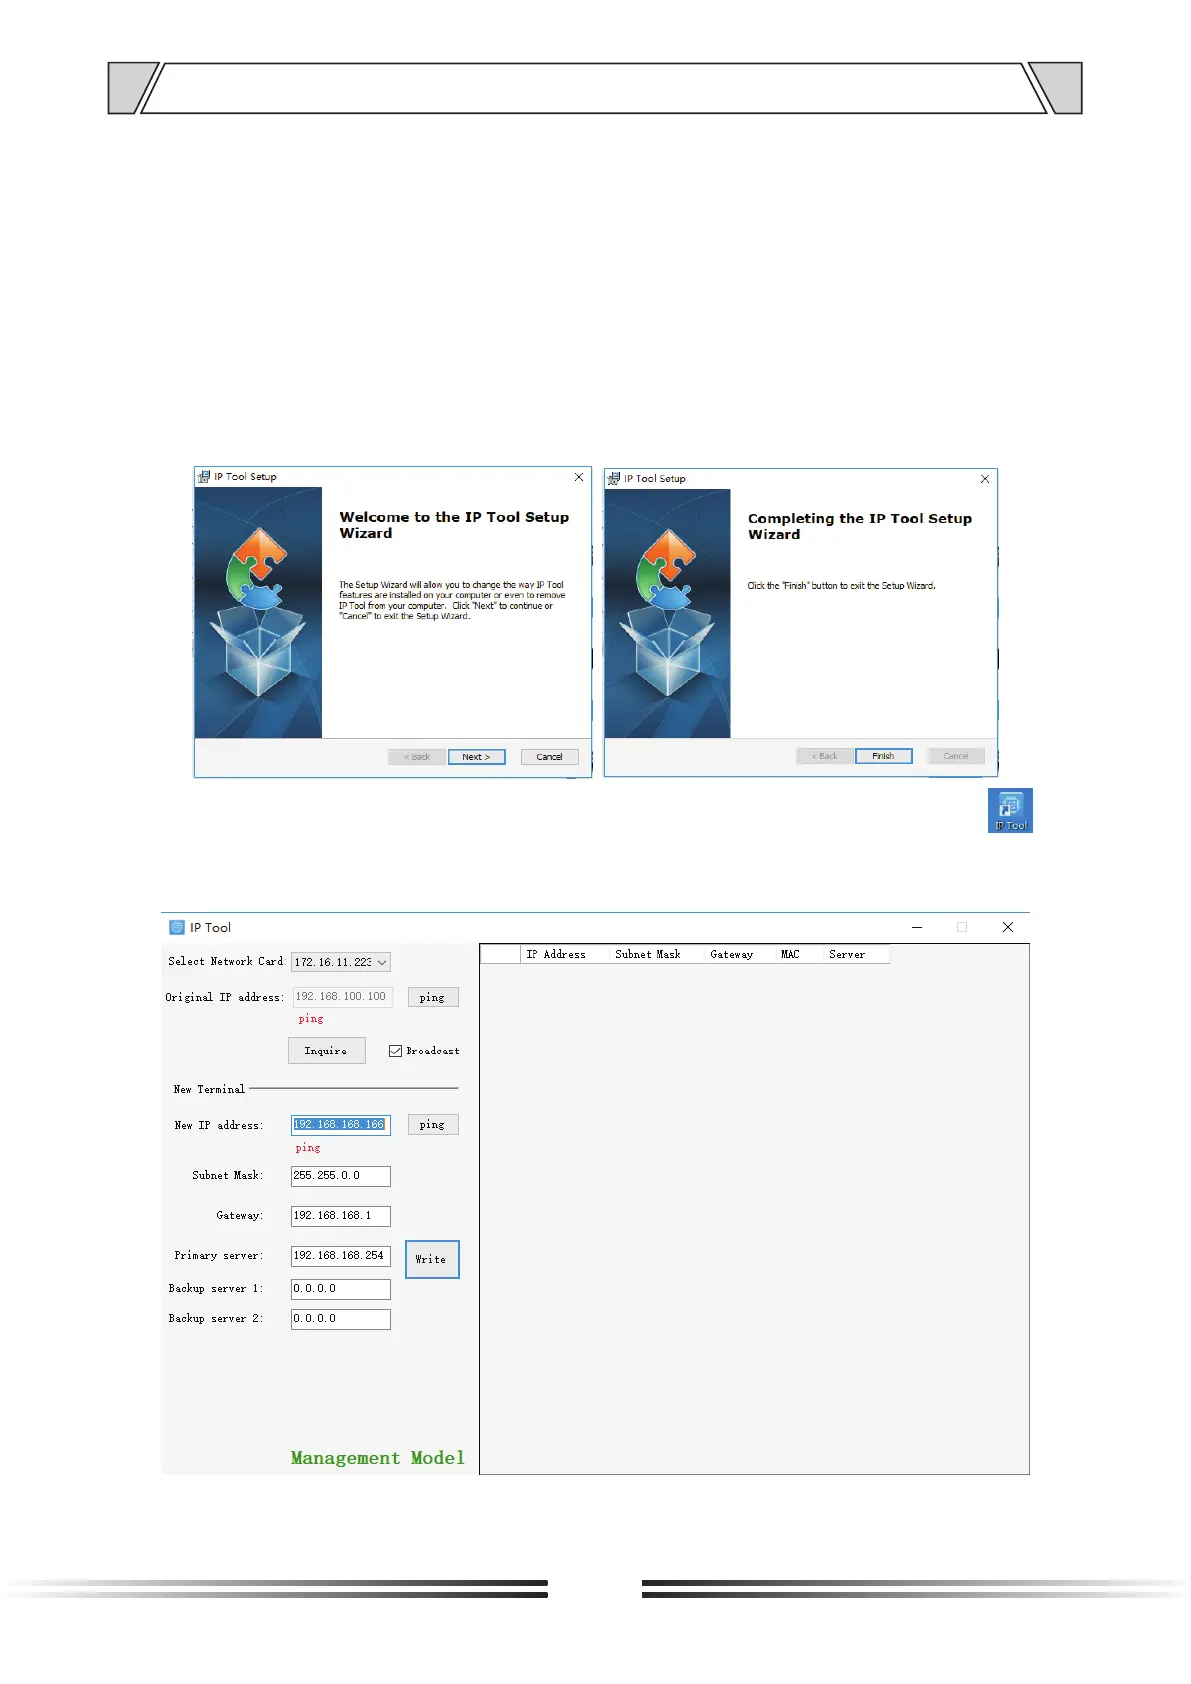This screenshot has height=1684, width=1191.
Task: Close the IP Tool main window
Action: pos(1008,927)
